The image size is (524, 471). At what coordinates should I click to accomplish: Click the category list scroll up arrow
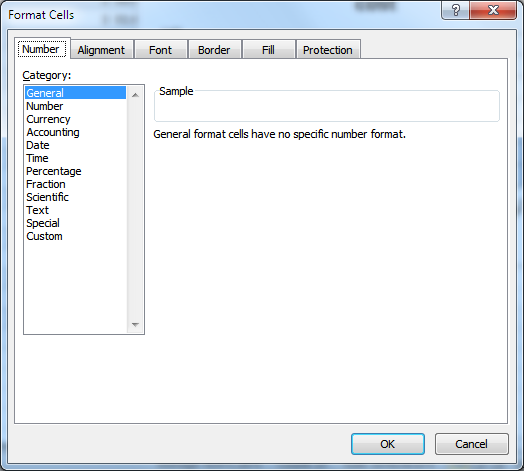pos(135,95)
